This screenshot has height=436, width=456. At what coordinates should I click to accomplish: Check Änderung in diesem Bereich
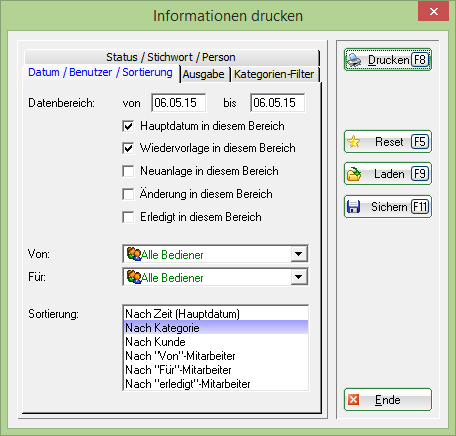[x=128, y=194]
